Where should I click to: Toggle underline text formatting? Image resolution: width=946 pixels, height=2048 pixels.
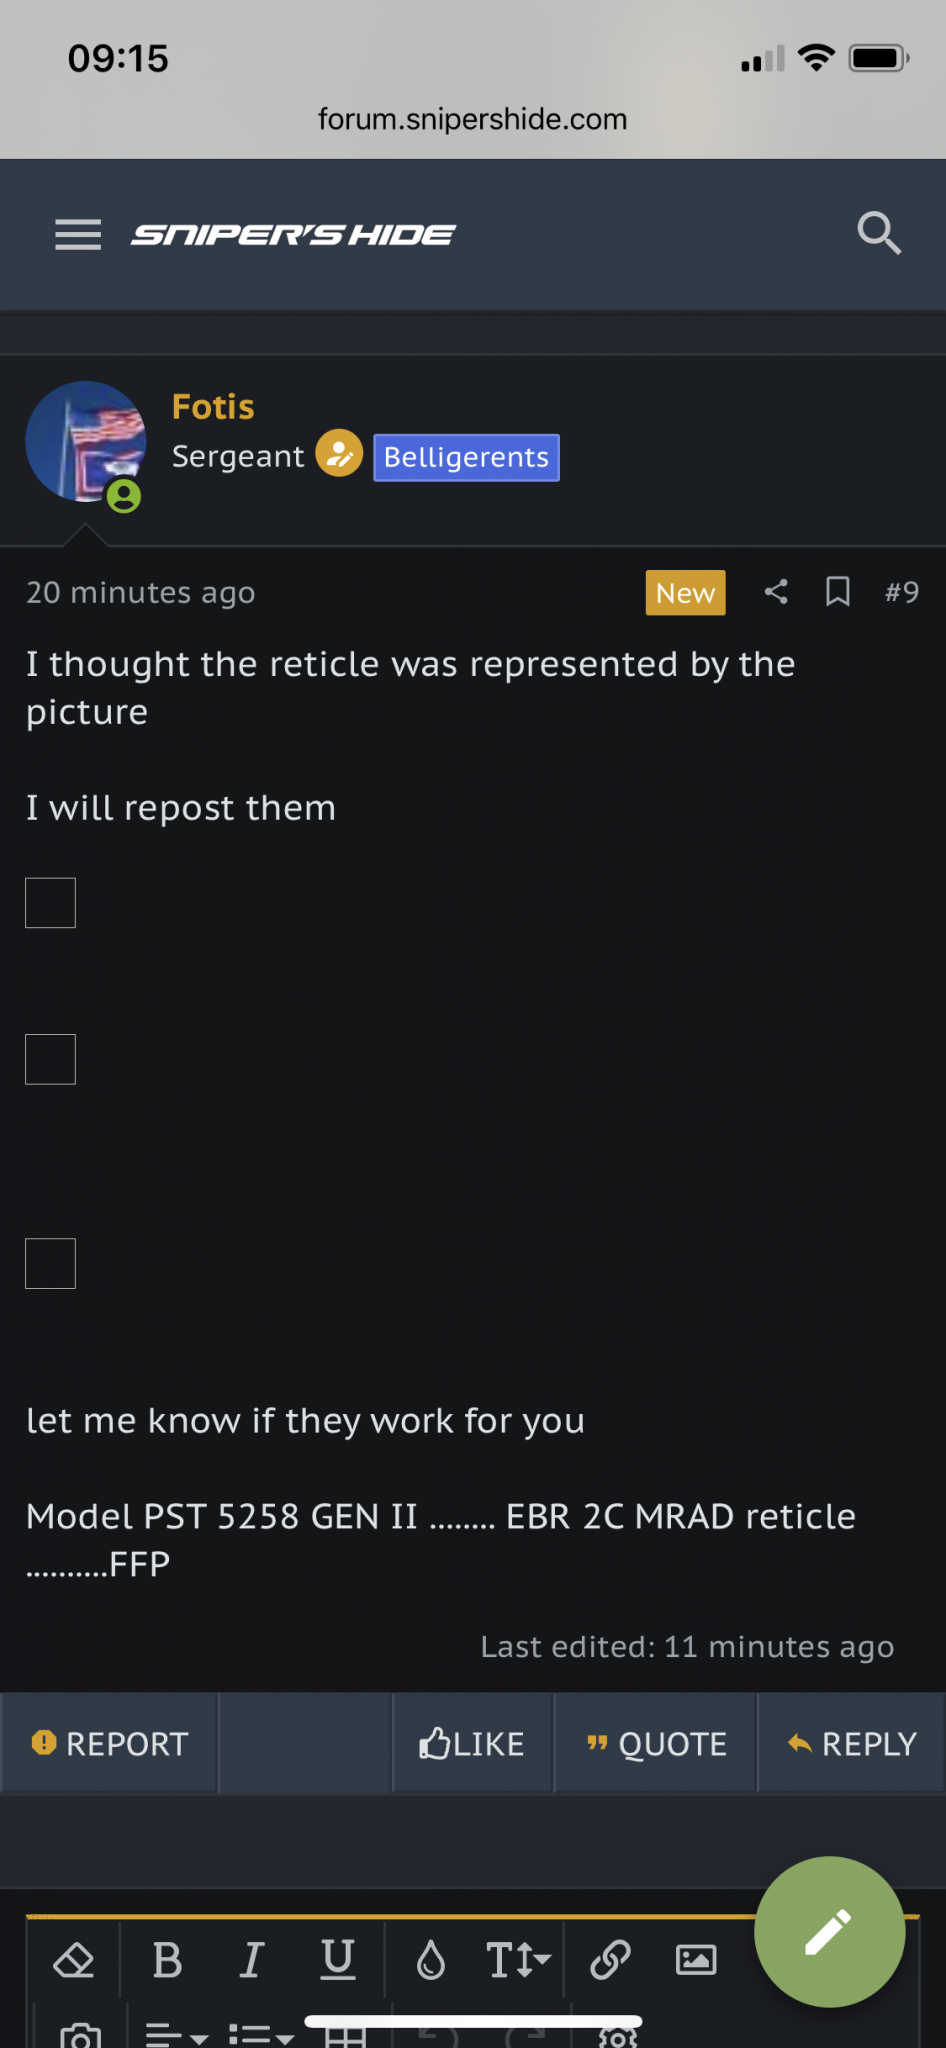pyautogui.click(x=337, y=1960)
